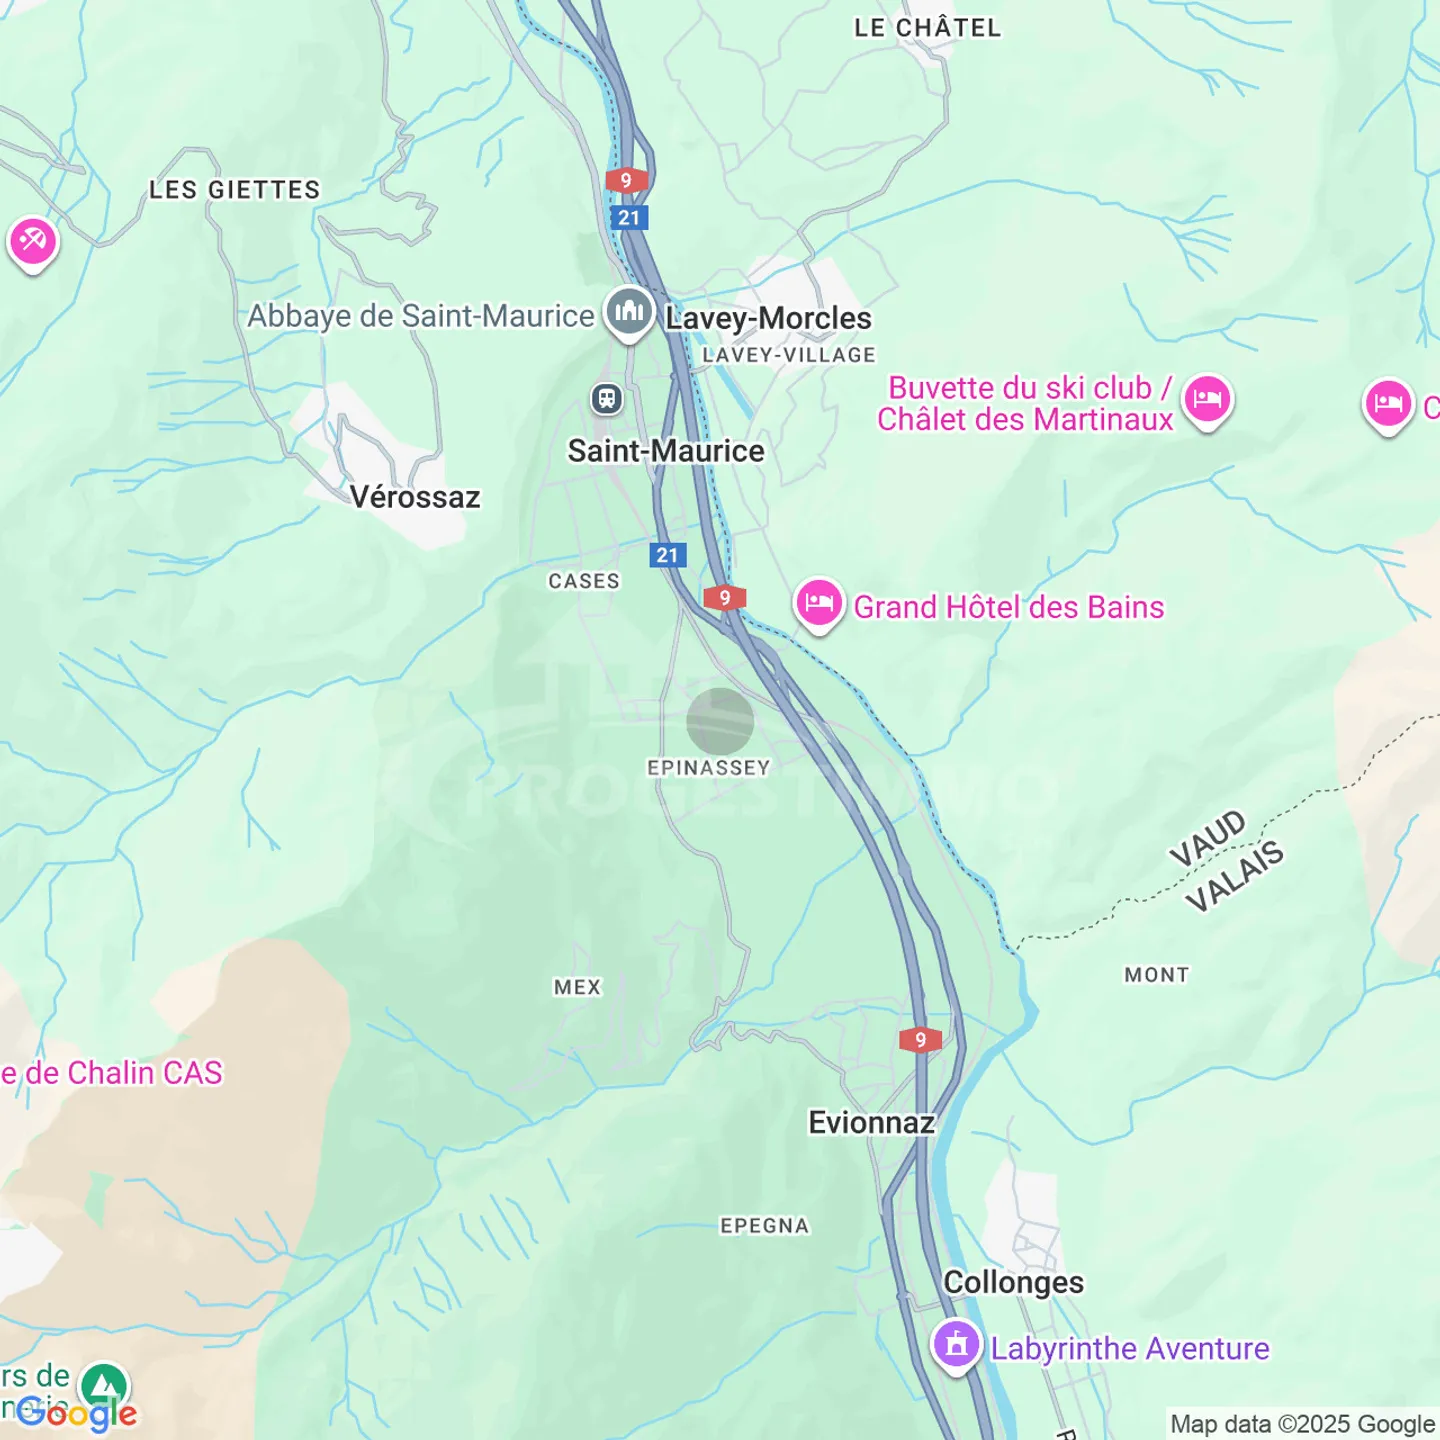This screenshot has height=1440, width=1440.
Task: Select the Saint-Maurice train station icon
Action: [x=606, y=399]
